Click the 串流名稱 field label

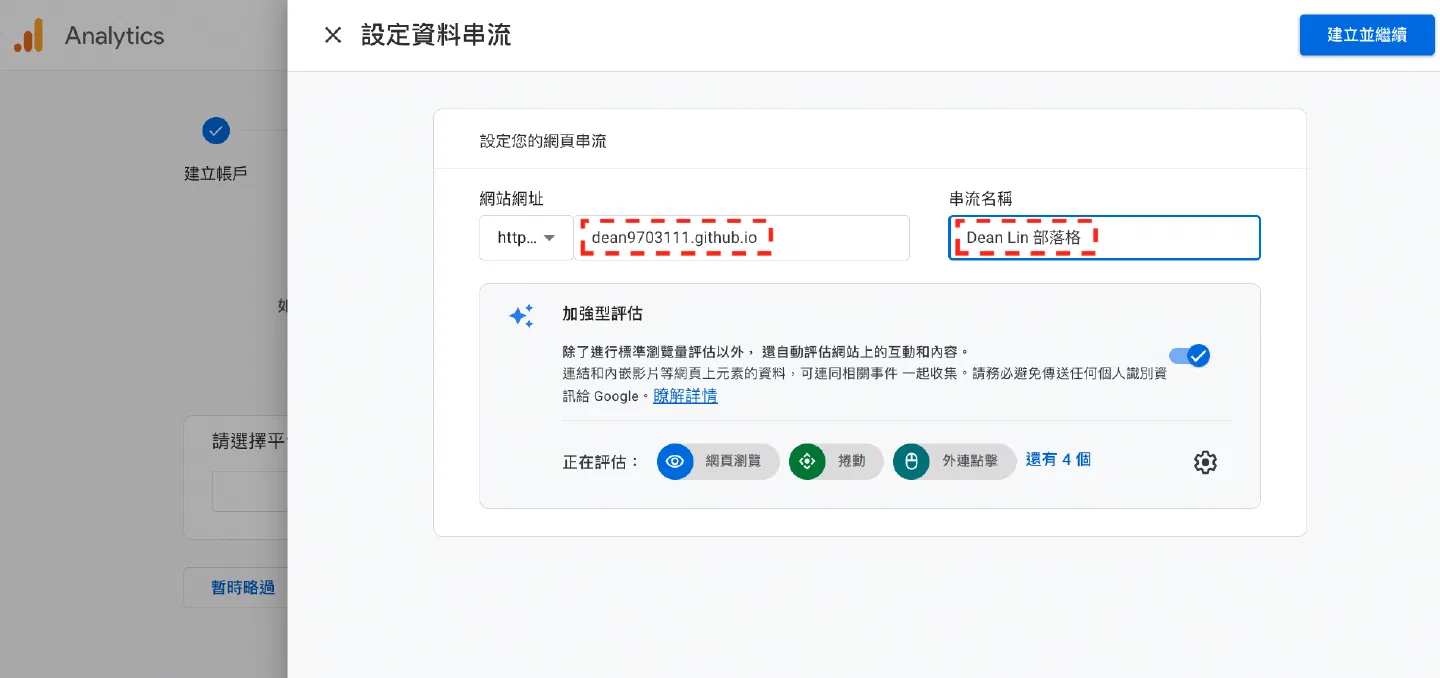tap(981, 199)
